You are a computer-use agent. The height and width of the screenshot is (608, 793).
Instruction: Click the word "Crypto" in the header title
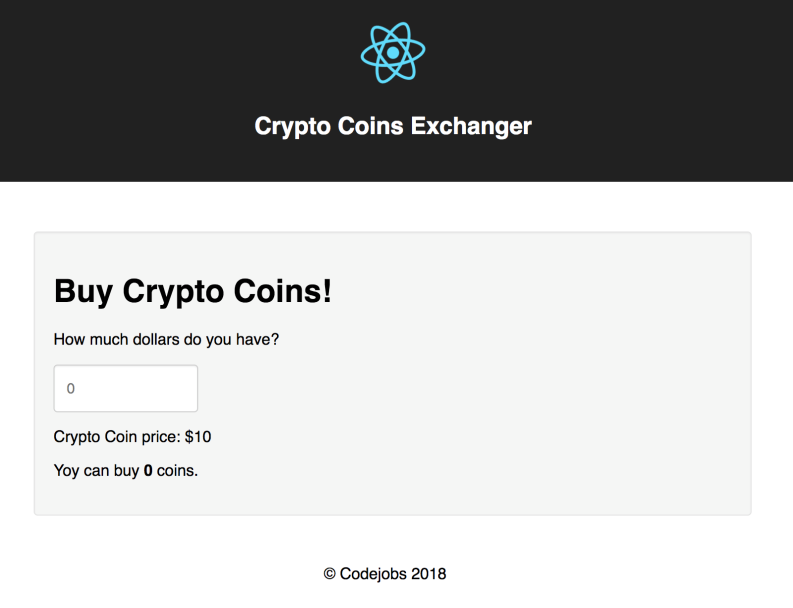(x=290, y=127)
